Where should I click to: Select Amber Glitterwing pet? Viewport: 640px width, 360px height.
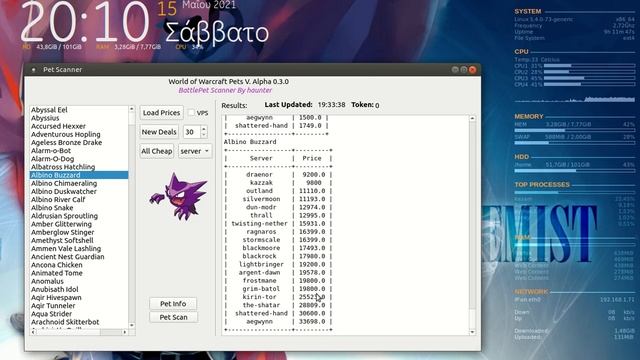[79, 224]
